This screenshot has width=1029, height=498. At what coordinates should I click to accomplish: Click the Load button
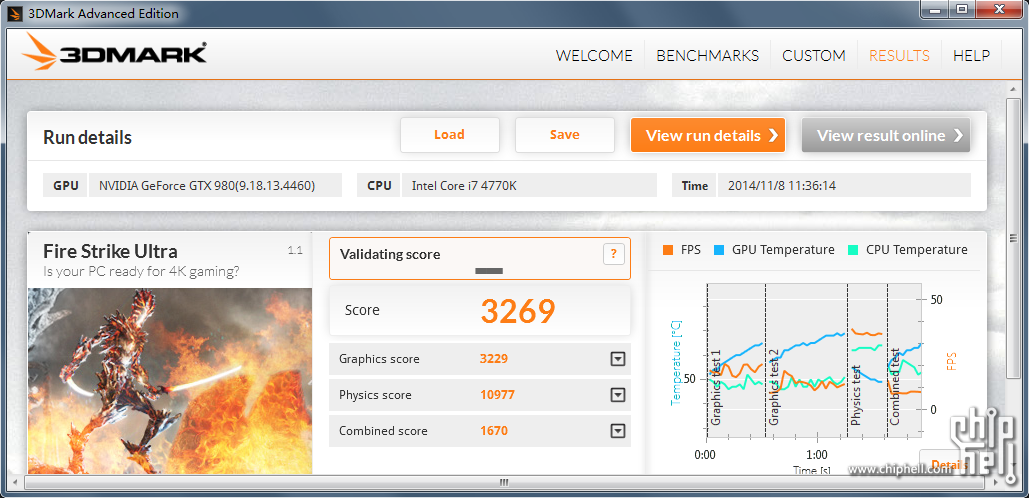click(450, 135)
